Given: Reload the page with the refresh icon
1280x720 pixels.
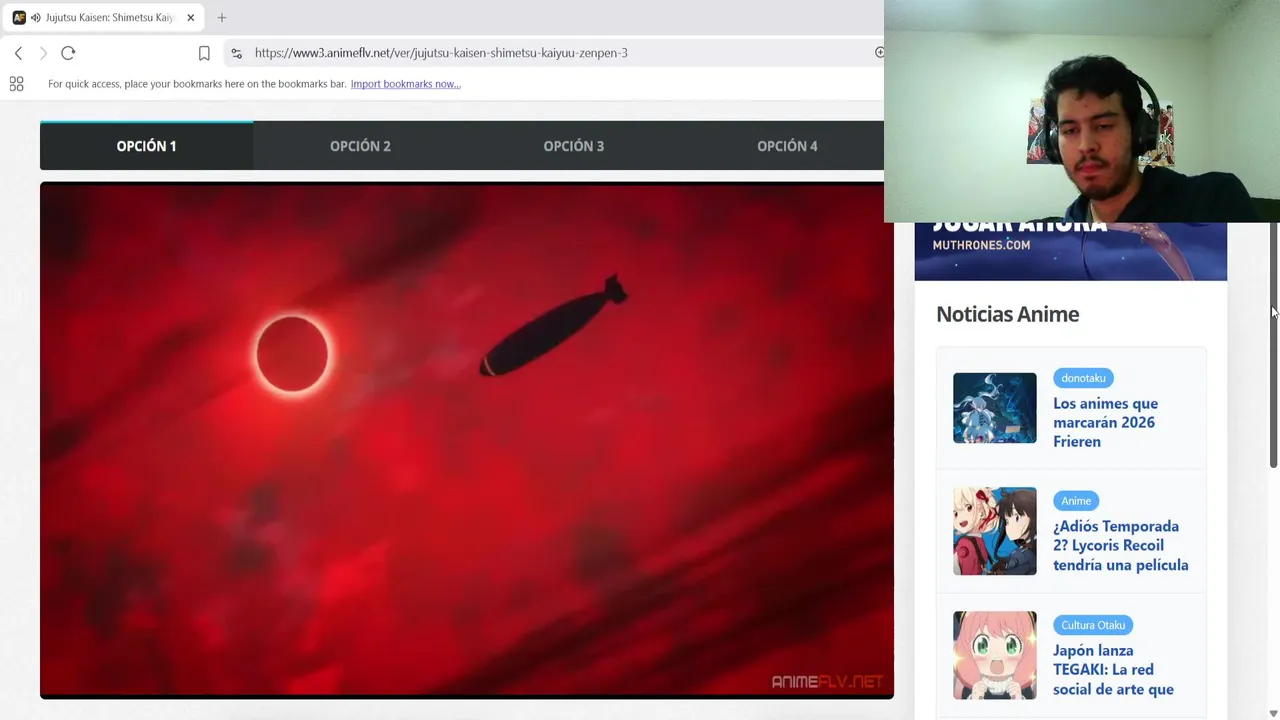Looking at the screenshot, I should coord(68,53).
